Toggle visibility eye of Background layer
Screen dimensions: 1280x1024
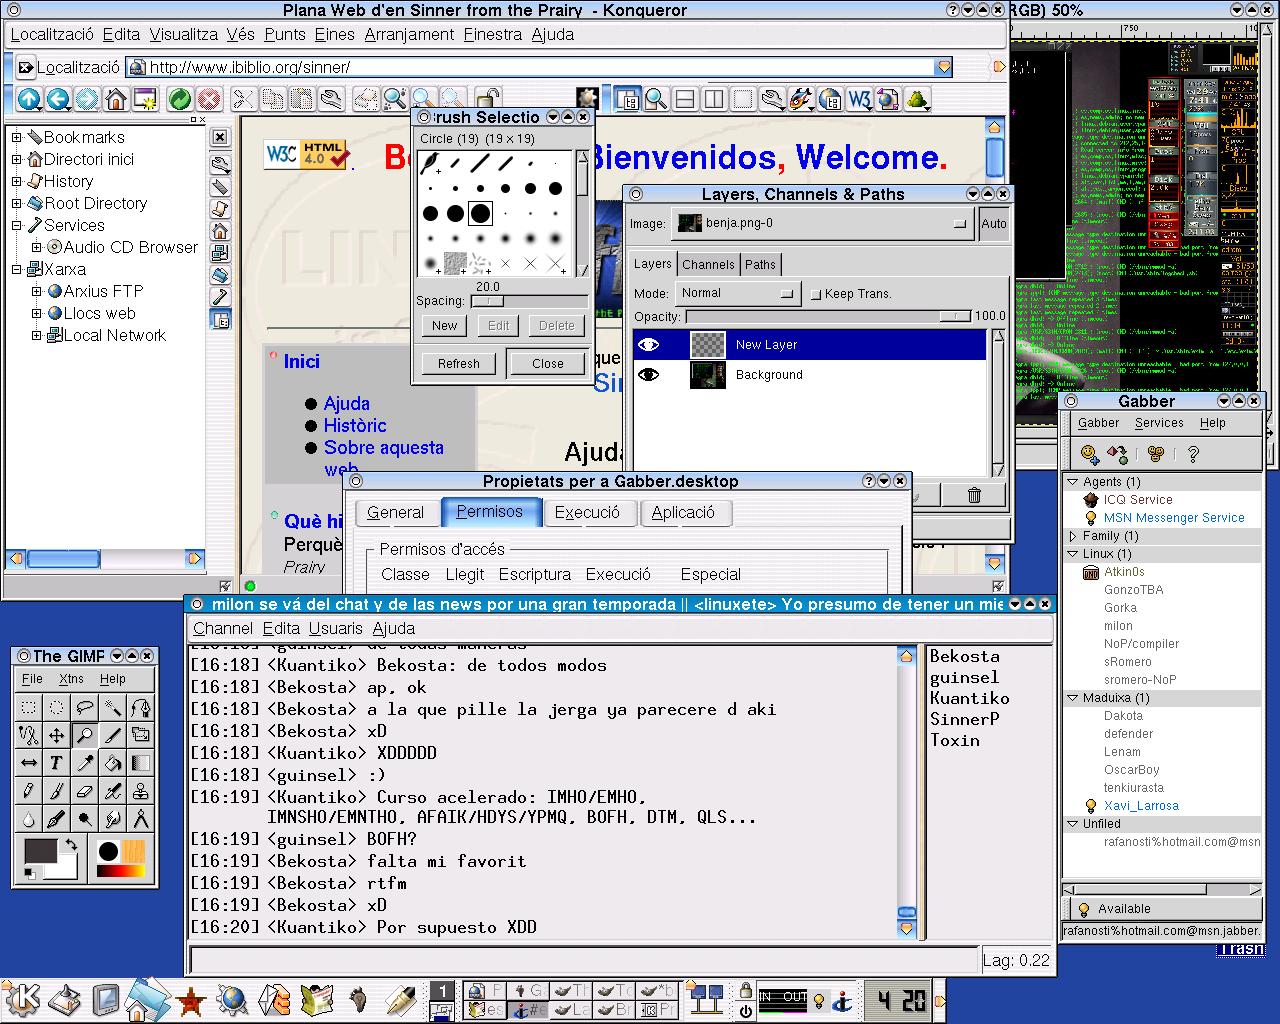pos(649,375)
